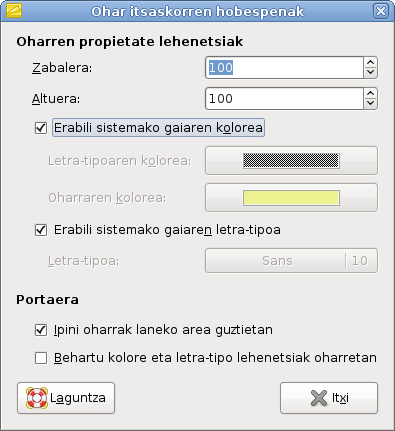Click the lifebuoy icon on Laguntza button
Image resolution: width=395 pixels, height=431 pixels.
pos(37,398)
